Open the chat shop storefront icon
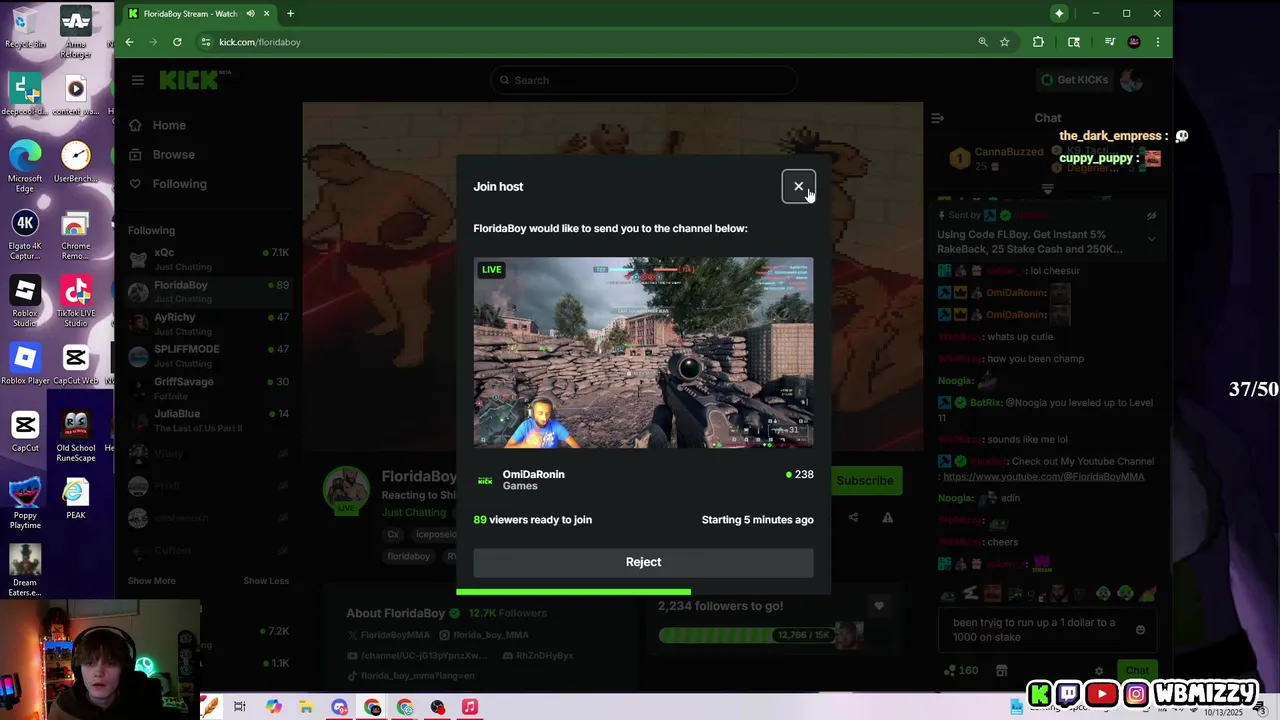The image size is (1280, 720). (1001, 671)
